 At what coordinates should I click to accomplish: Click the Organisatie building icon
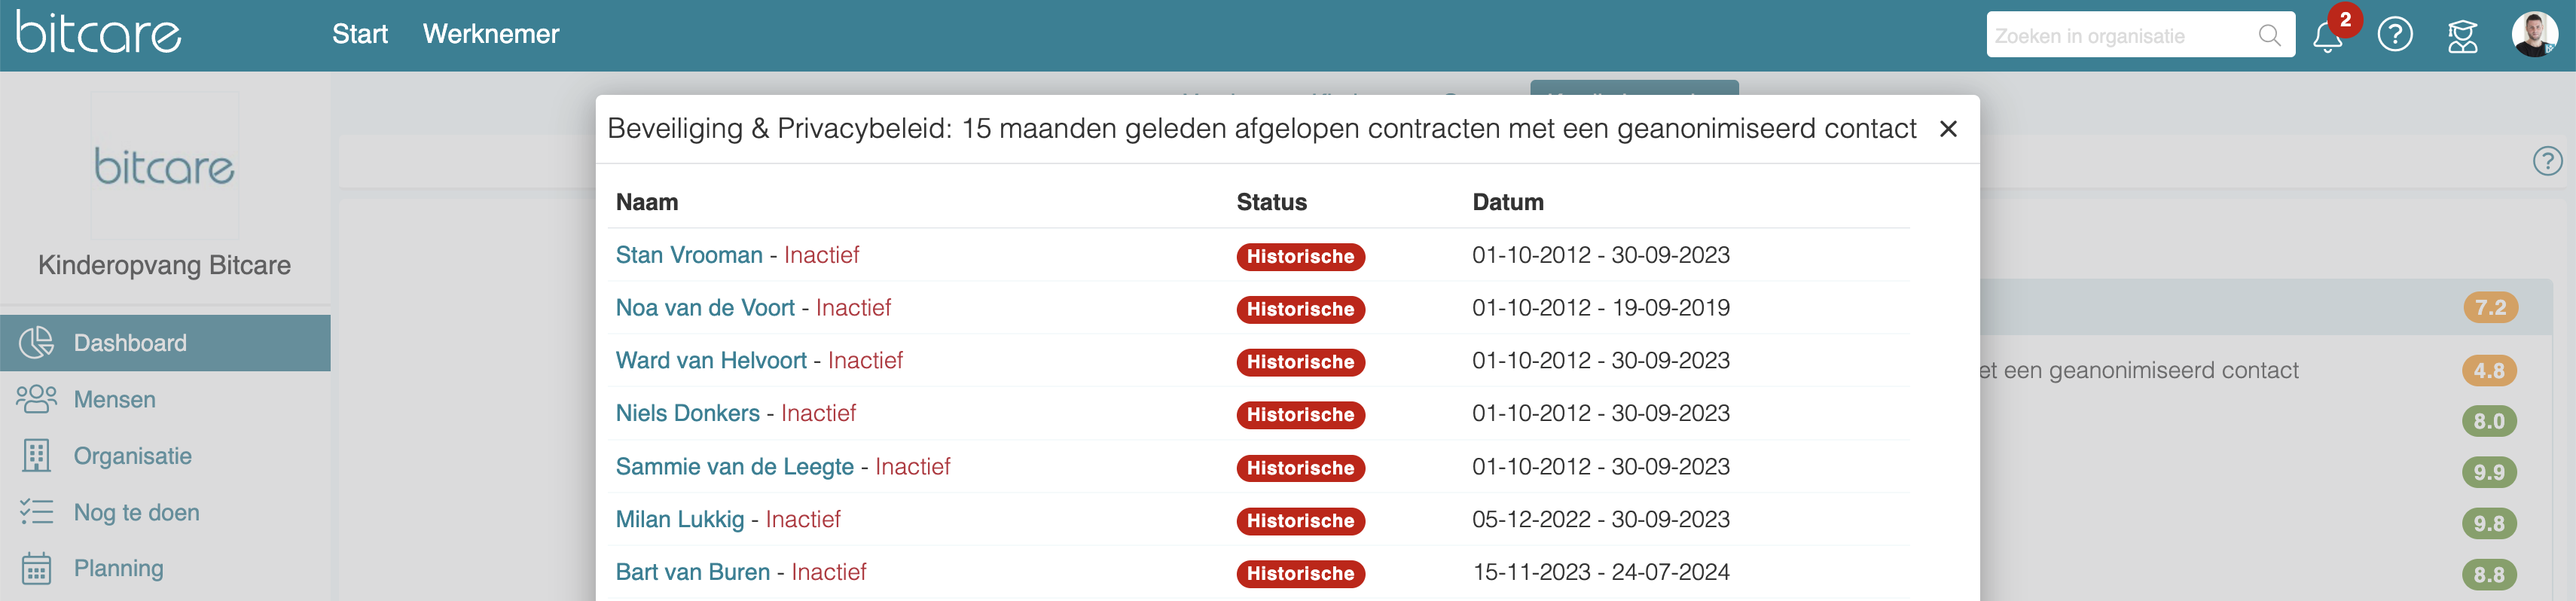pos(37,456)
